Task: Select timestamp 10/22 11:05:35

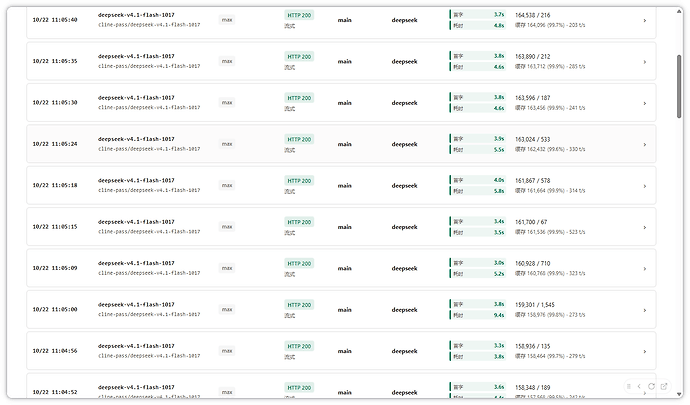Action: (55, 61)
